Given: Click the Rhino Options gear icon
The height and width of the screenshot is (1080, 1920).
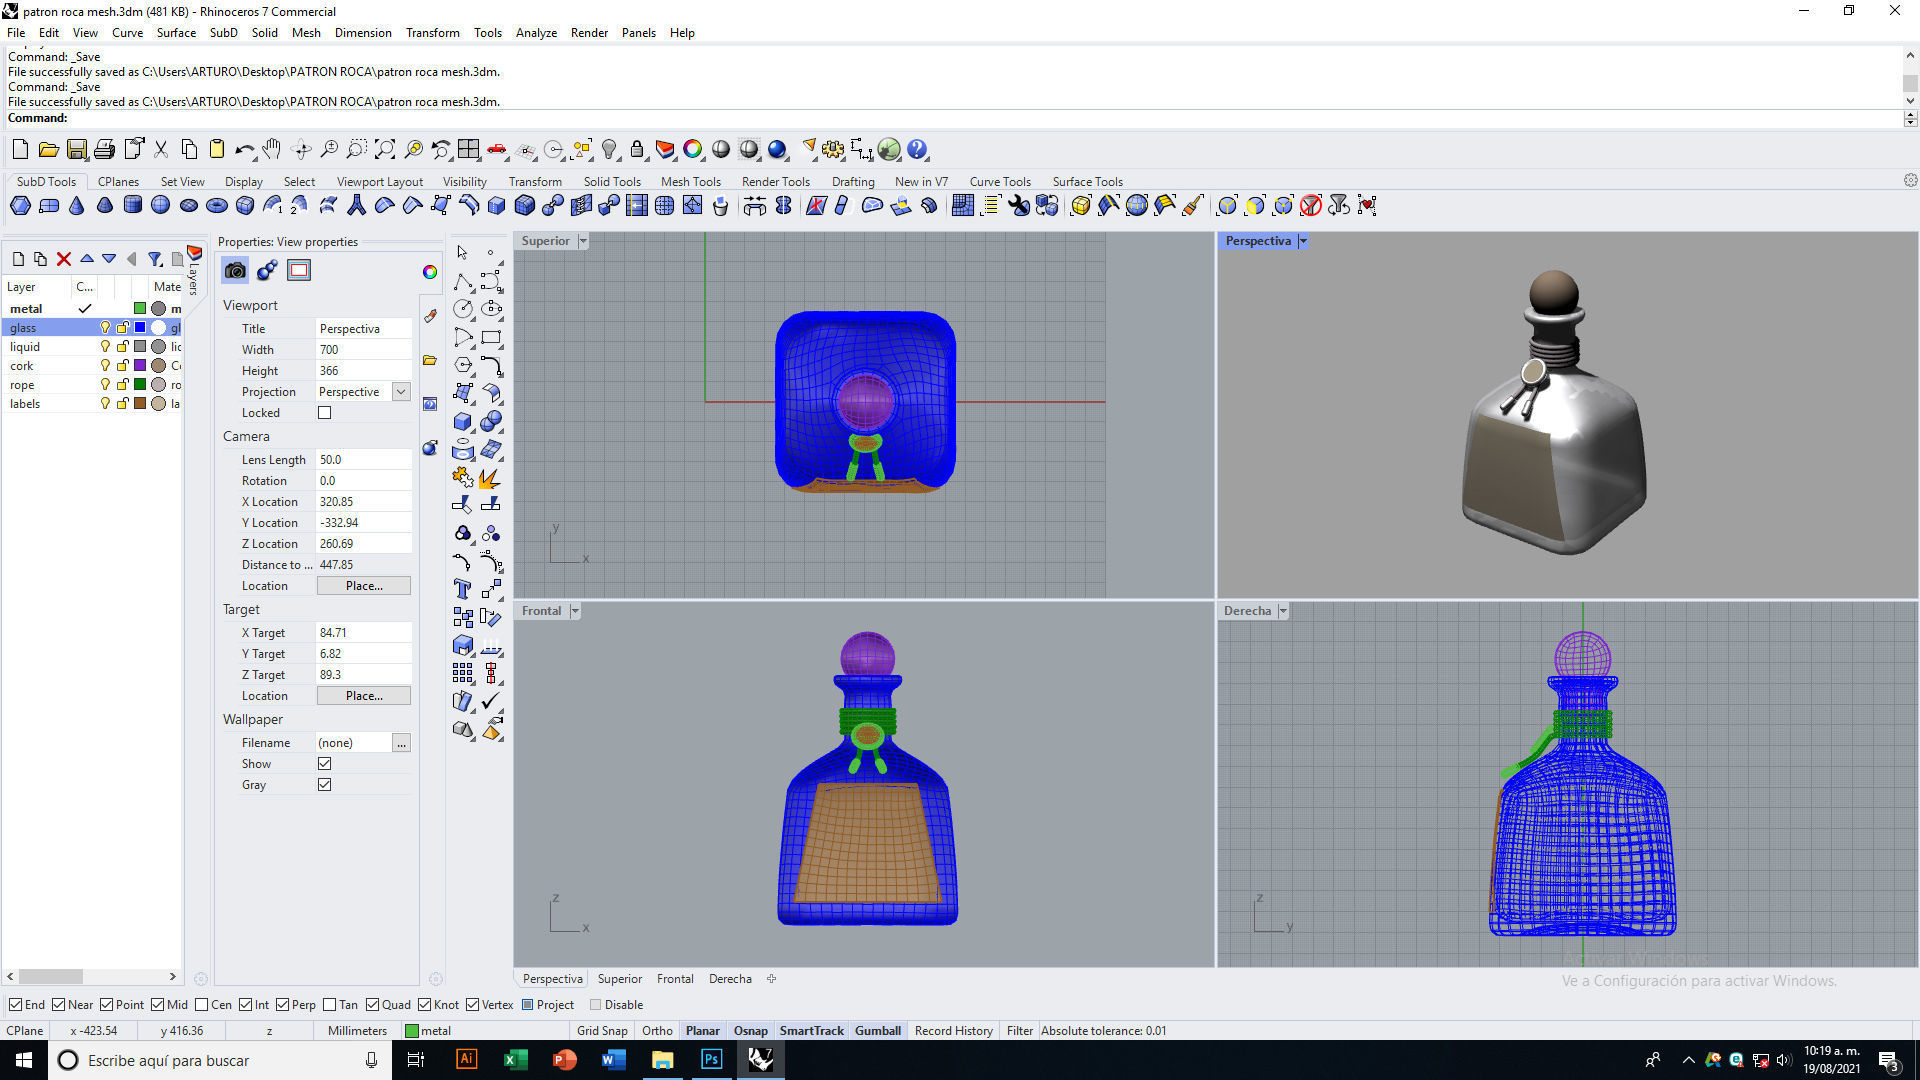Looking at the screenshot, I should point(833,150).
